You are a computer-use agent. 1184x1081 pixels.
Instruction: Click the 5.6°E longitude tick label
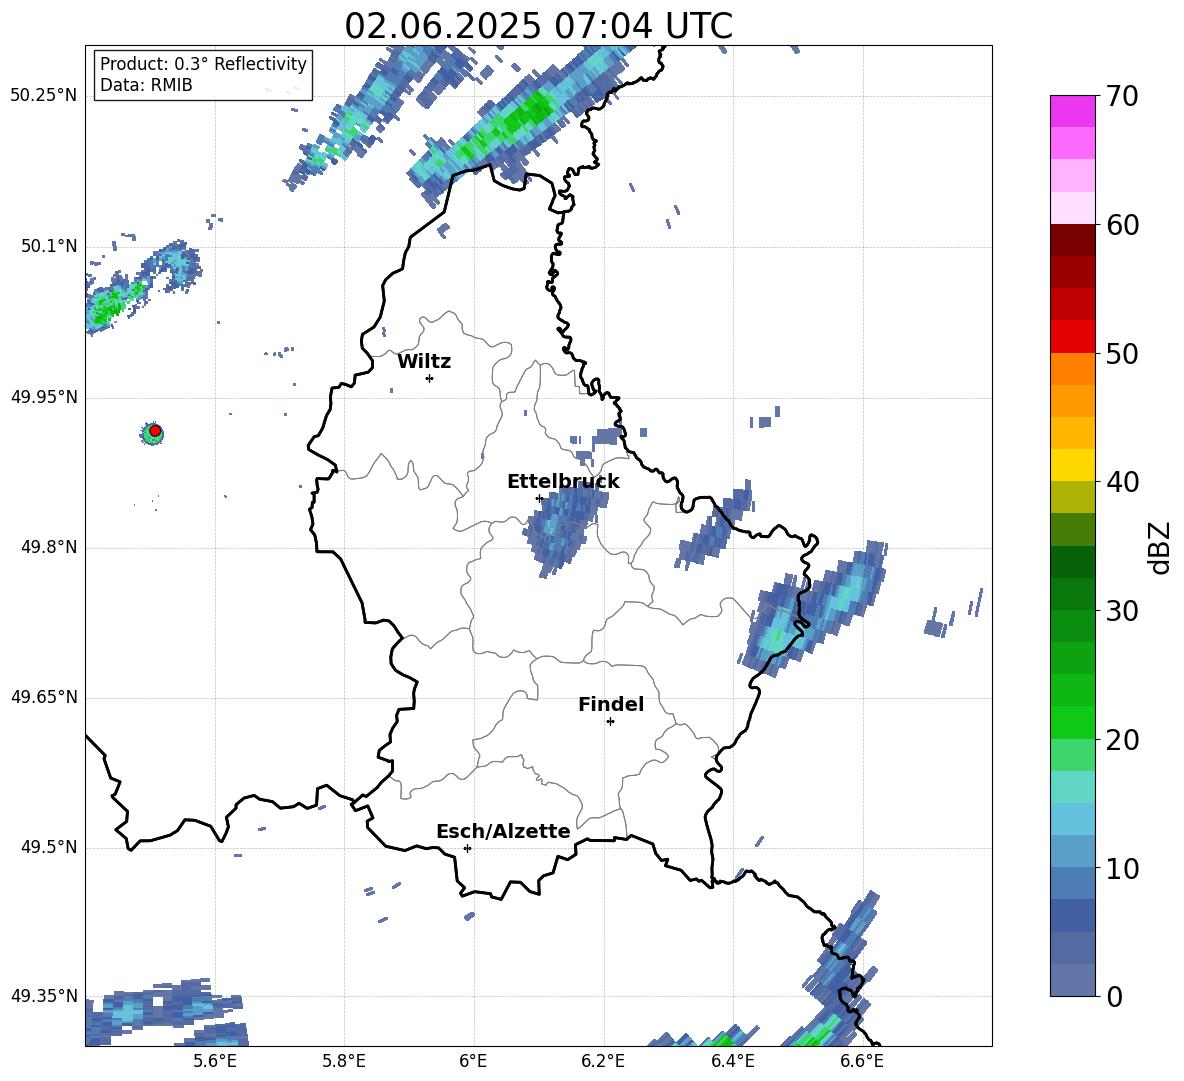tap(214, 1061)
